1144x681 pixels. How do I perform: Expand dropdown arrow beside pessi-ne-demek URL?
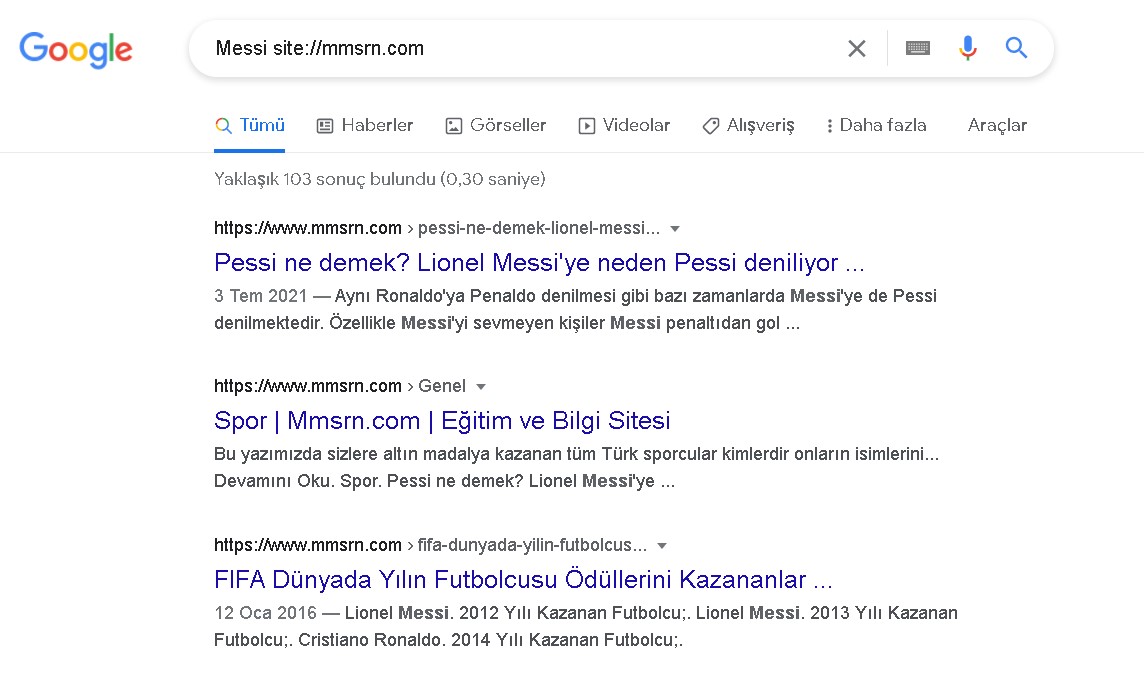click(x=675, y=229)
